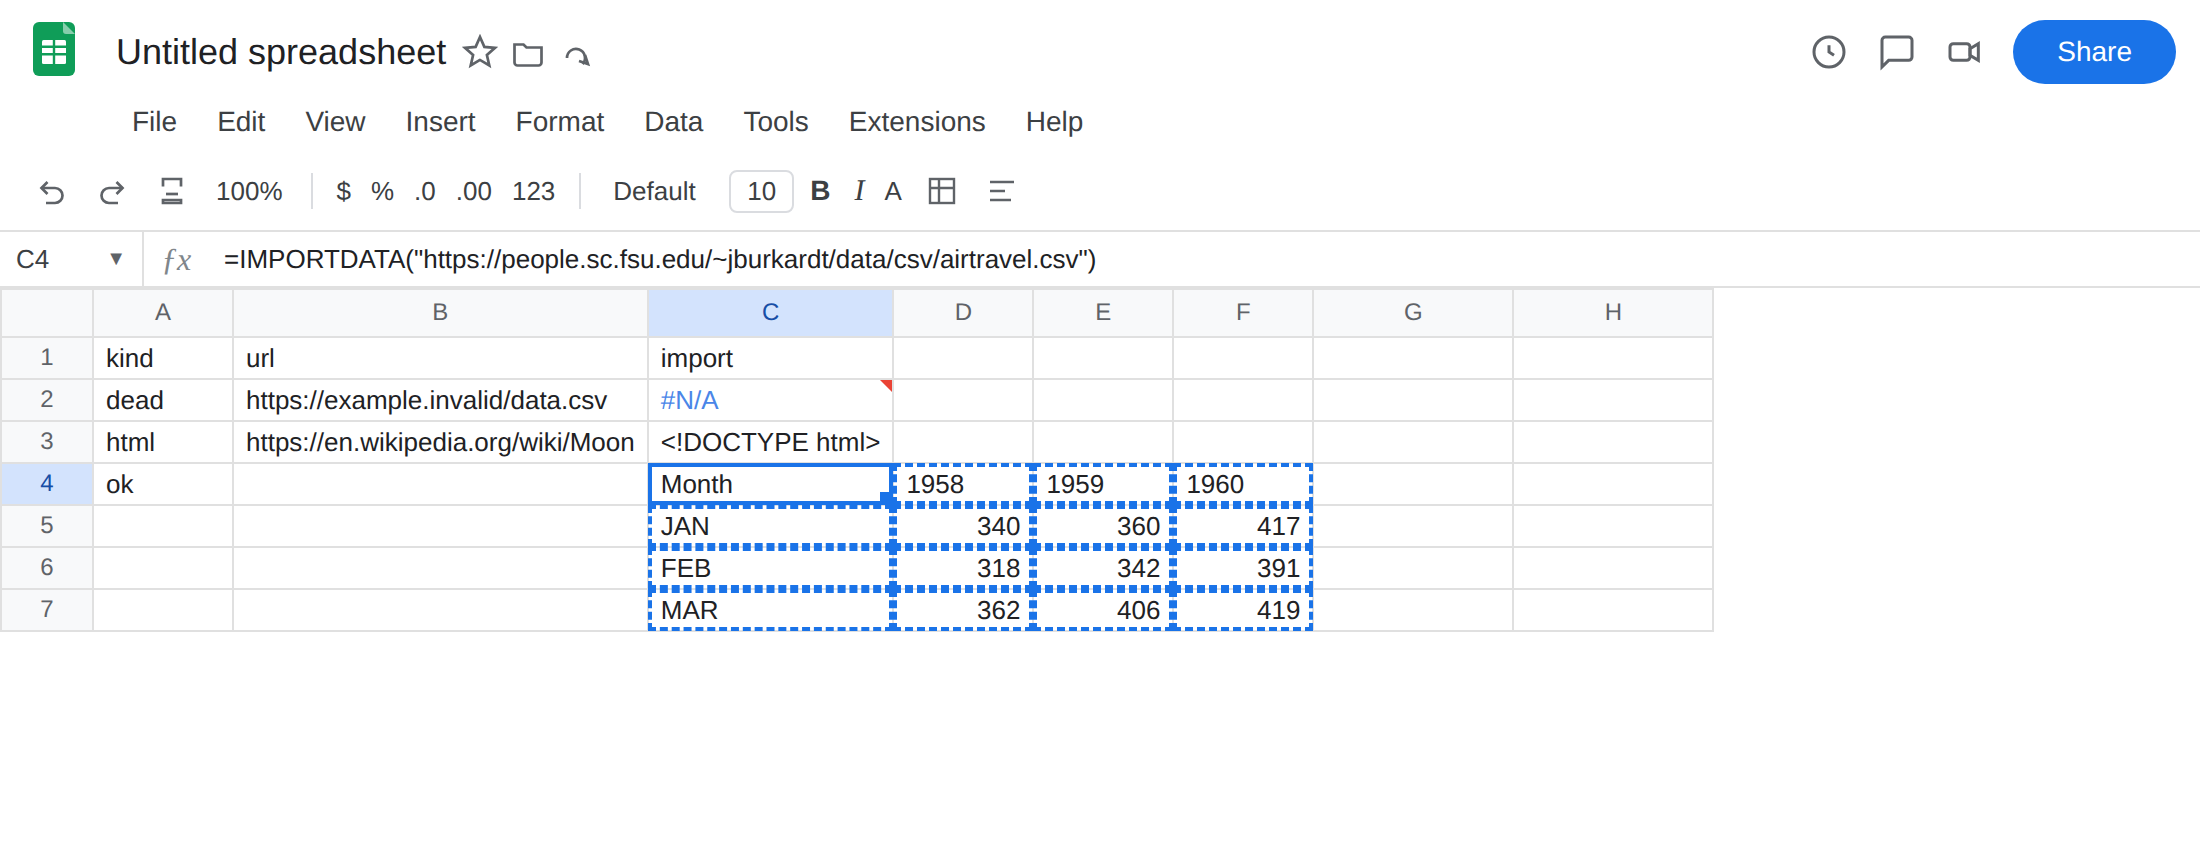The image size is (2200, 860).
Task: Select the 'JAN' cell
Action: click(x=770, y=526)
